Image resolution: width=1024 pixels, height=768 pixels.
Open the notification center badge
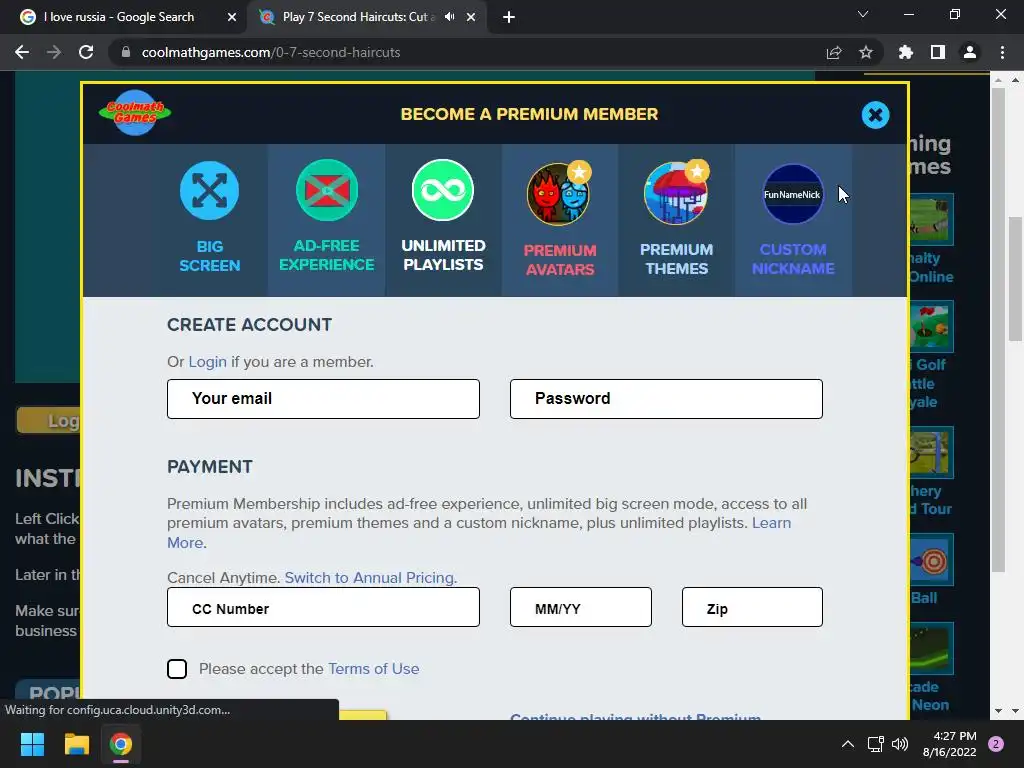point(996,744)
